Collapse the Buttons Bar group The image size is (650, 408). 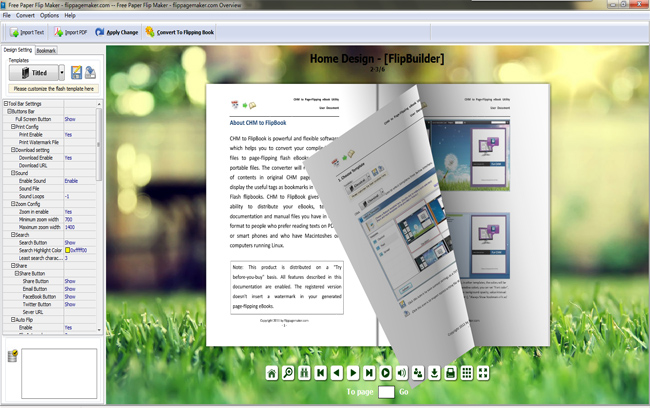(9, 112)
